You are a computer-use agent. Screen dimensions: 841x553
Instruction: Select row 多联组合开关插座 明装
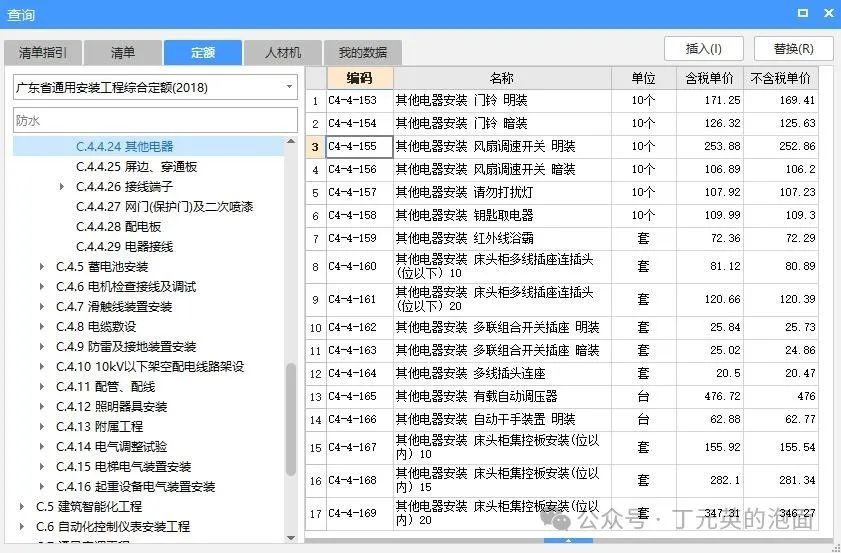point(562,327)
